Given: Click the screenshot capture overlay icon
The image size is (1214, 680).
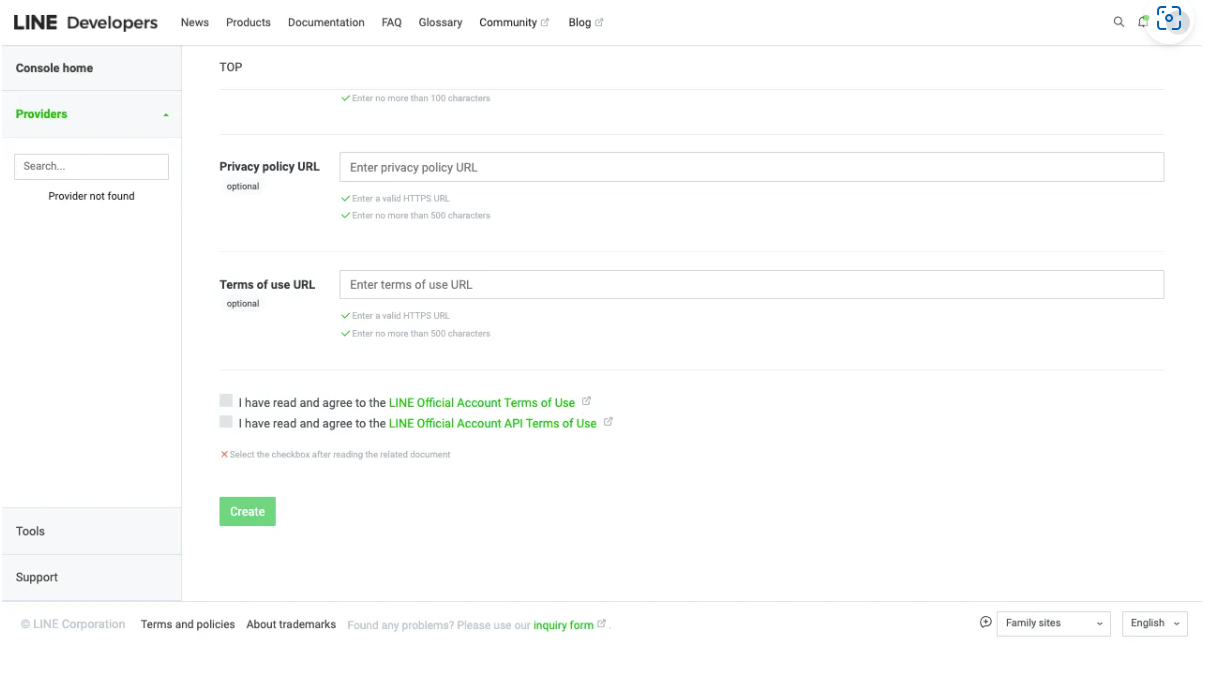Looking at the screenshot, I should (1169, 19).
